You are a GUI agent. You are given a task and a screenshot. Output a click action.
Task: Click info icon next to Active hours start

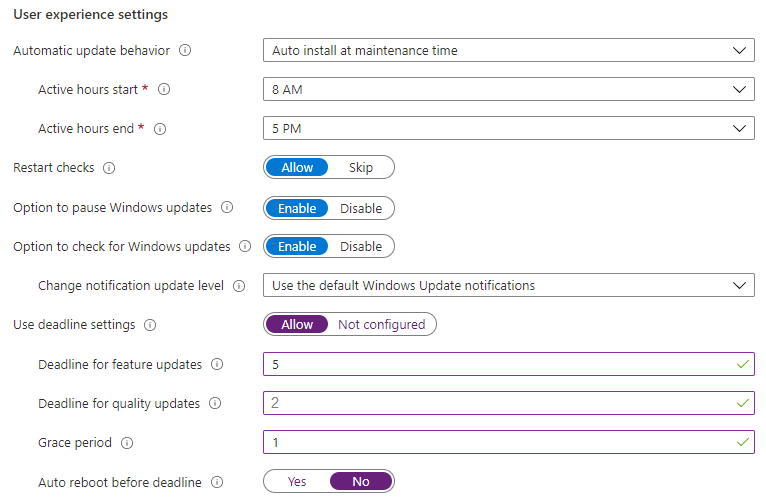164,90
